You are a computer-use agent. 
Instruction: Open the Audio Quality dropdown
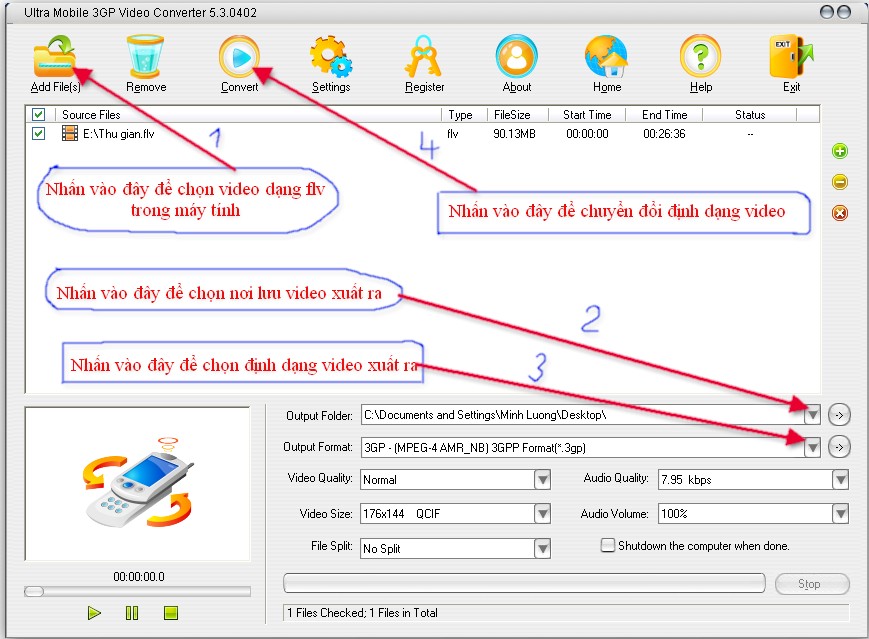click(840, 479)
